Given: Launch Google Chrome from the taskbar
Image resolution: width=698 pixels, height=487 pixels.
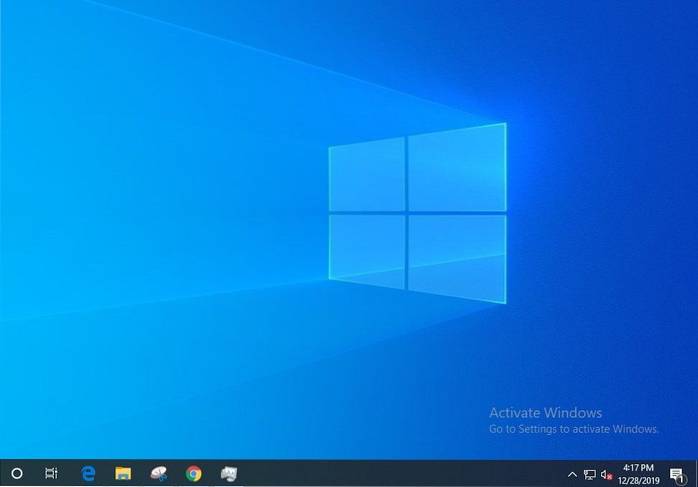Looking at the screenshot, I should [x=193, y=473].
